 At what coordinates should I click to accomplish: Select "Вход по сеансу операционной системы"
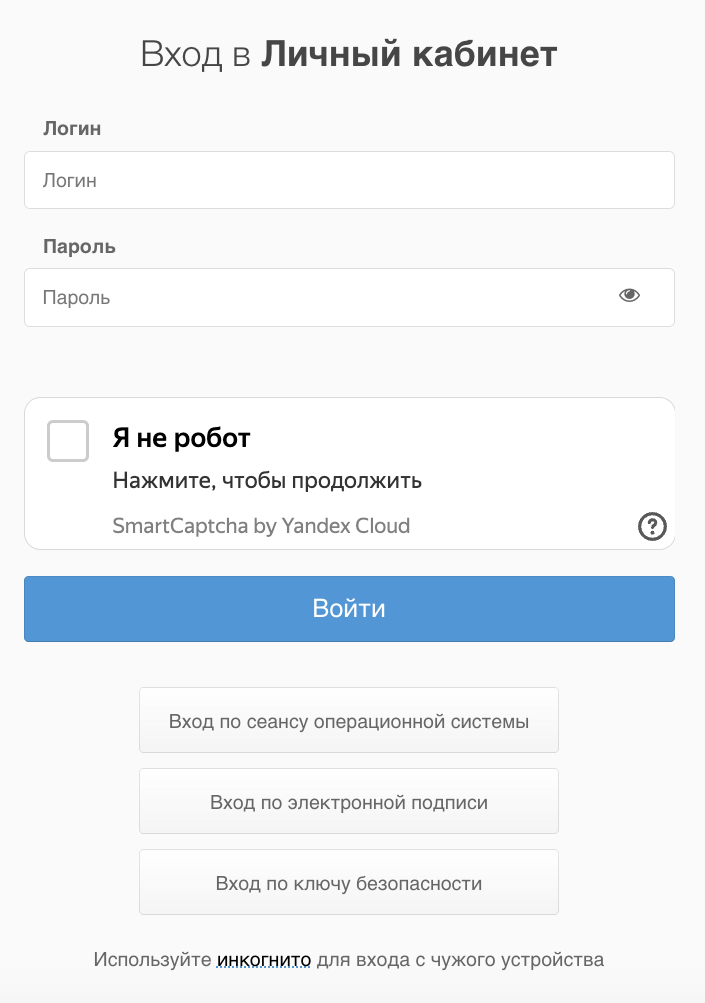(349, 720)
